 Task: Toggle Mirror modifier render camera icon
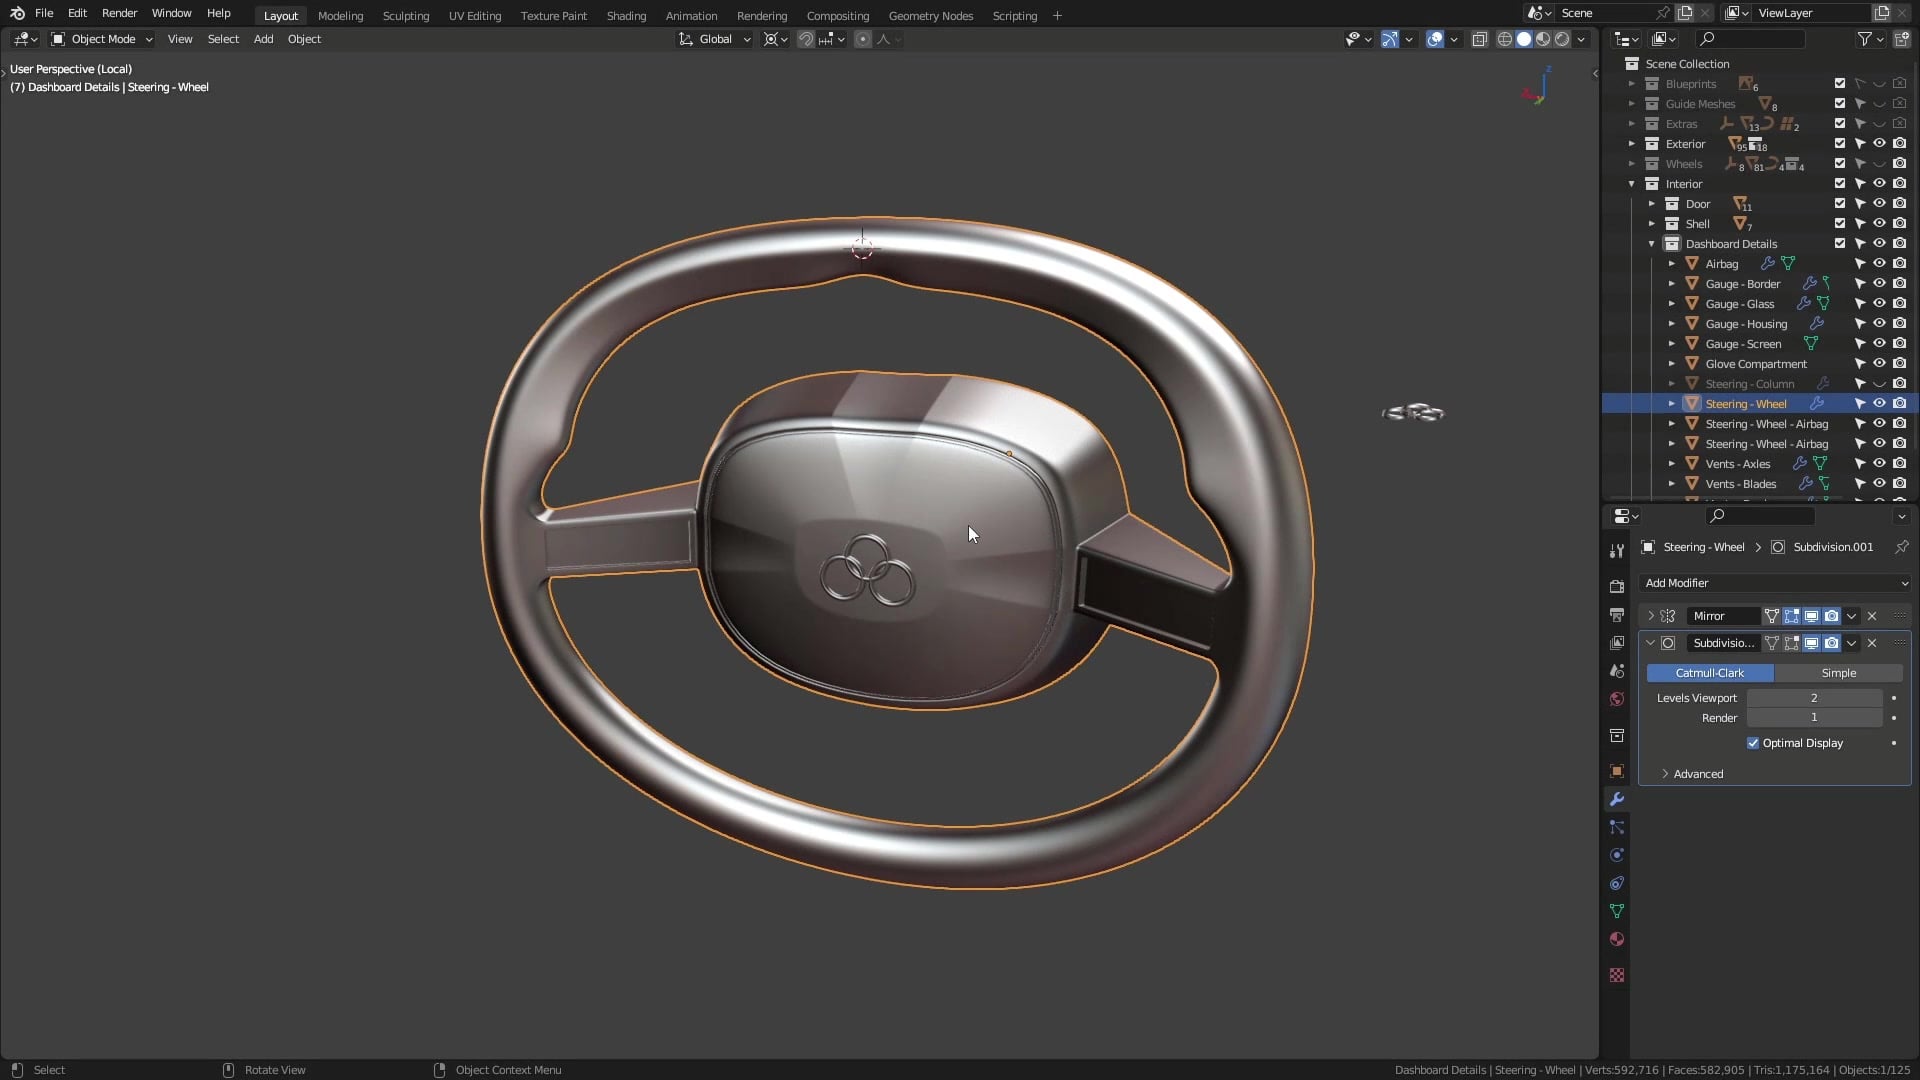click(1832, 616)
